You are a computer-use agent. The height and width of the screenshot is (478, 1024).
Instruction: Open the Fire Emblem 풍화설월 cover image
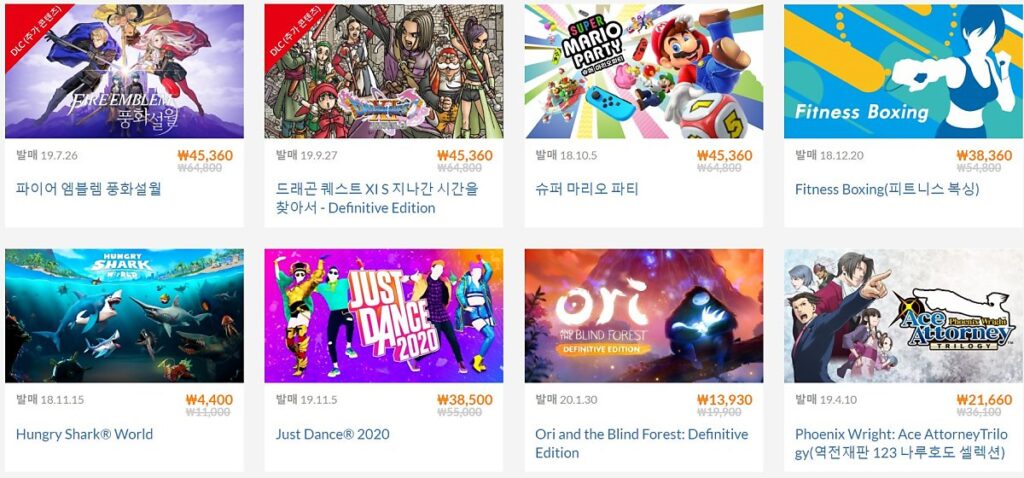pyautogui.click(x=124, y=71)
